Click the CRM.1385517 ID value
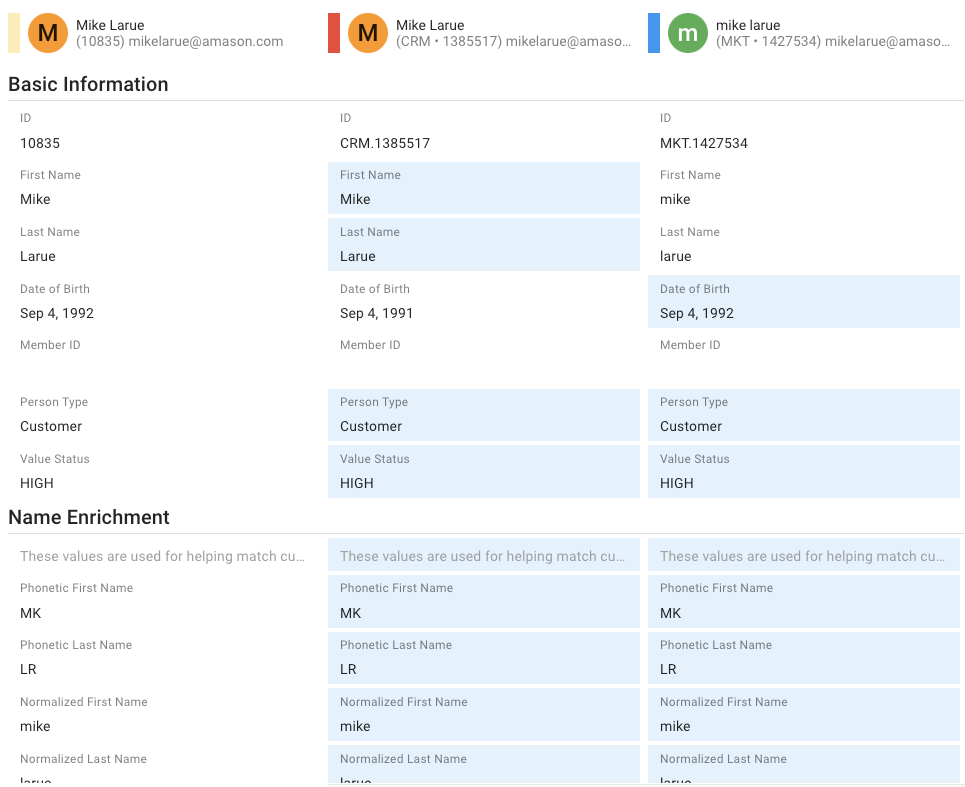Image resolution: width=965 pixels, height=787 pixels. [385, 143]
